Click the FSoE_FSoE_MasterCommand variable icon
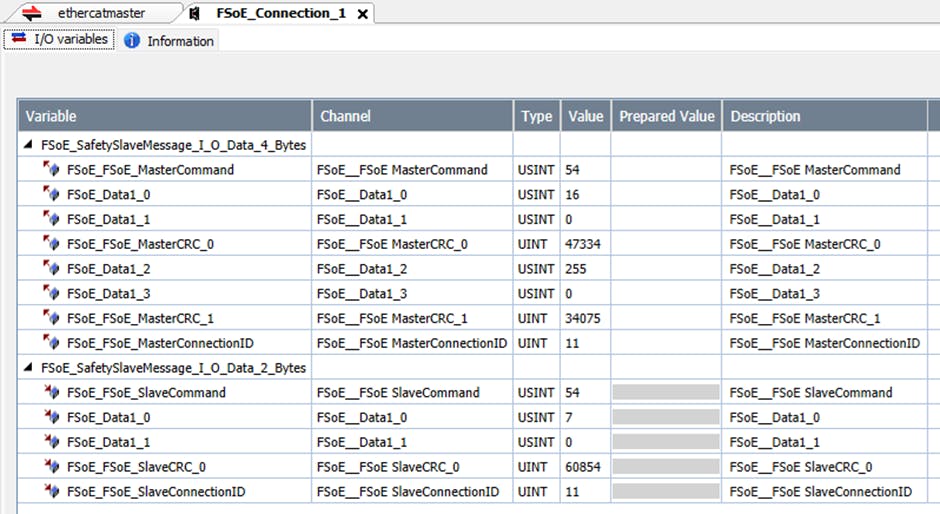This screenshot has width=940, height=514. click(51, 170)
